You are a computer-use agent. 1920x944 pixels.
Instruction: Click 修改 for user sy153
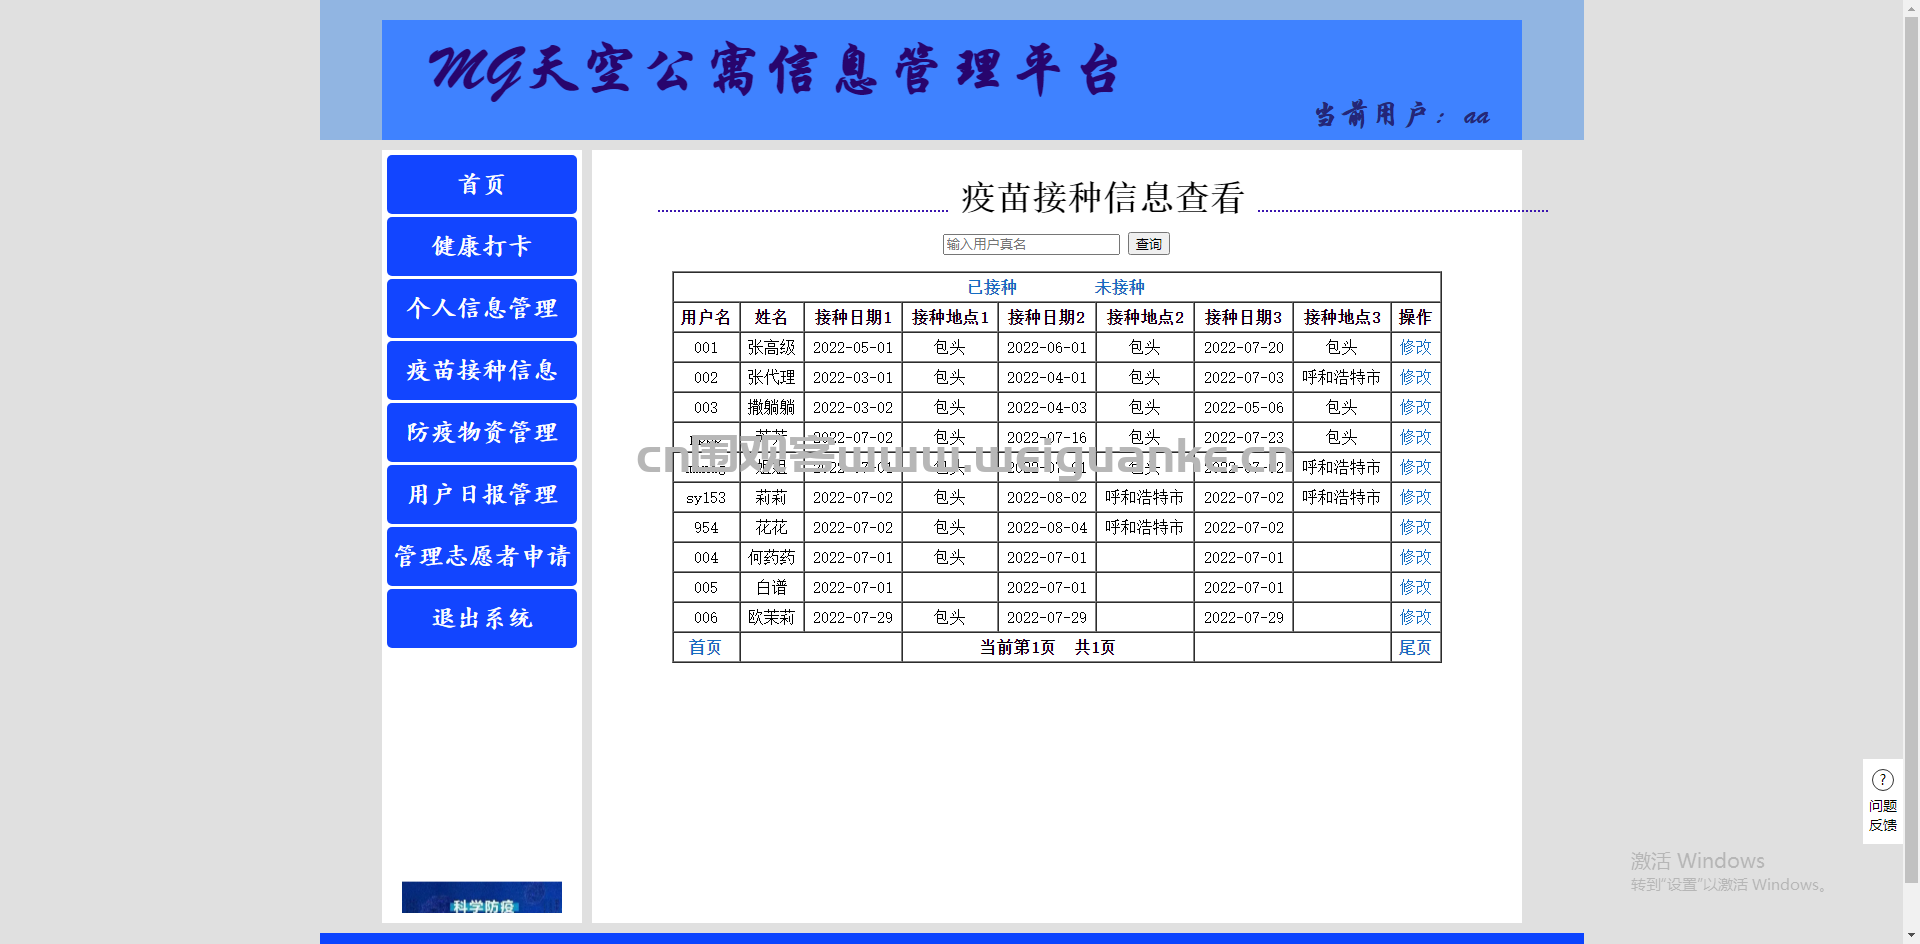[x=1415, y=497]
